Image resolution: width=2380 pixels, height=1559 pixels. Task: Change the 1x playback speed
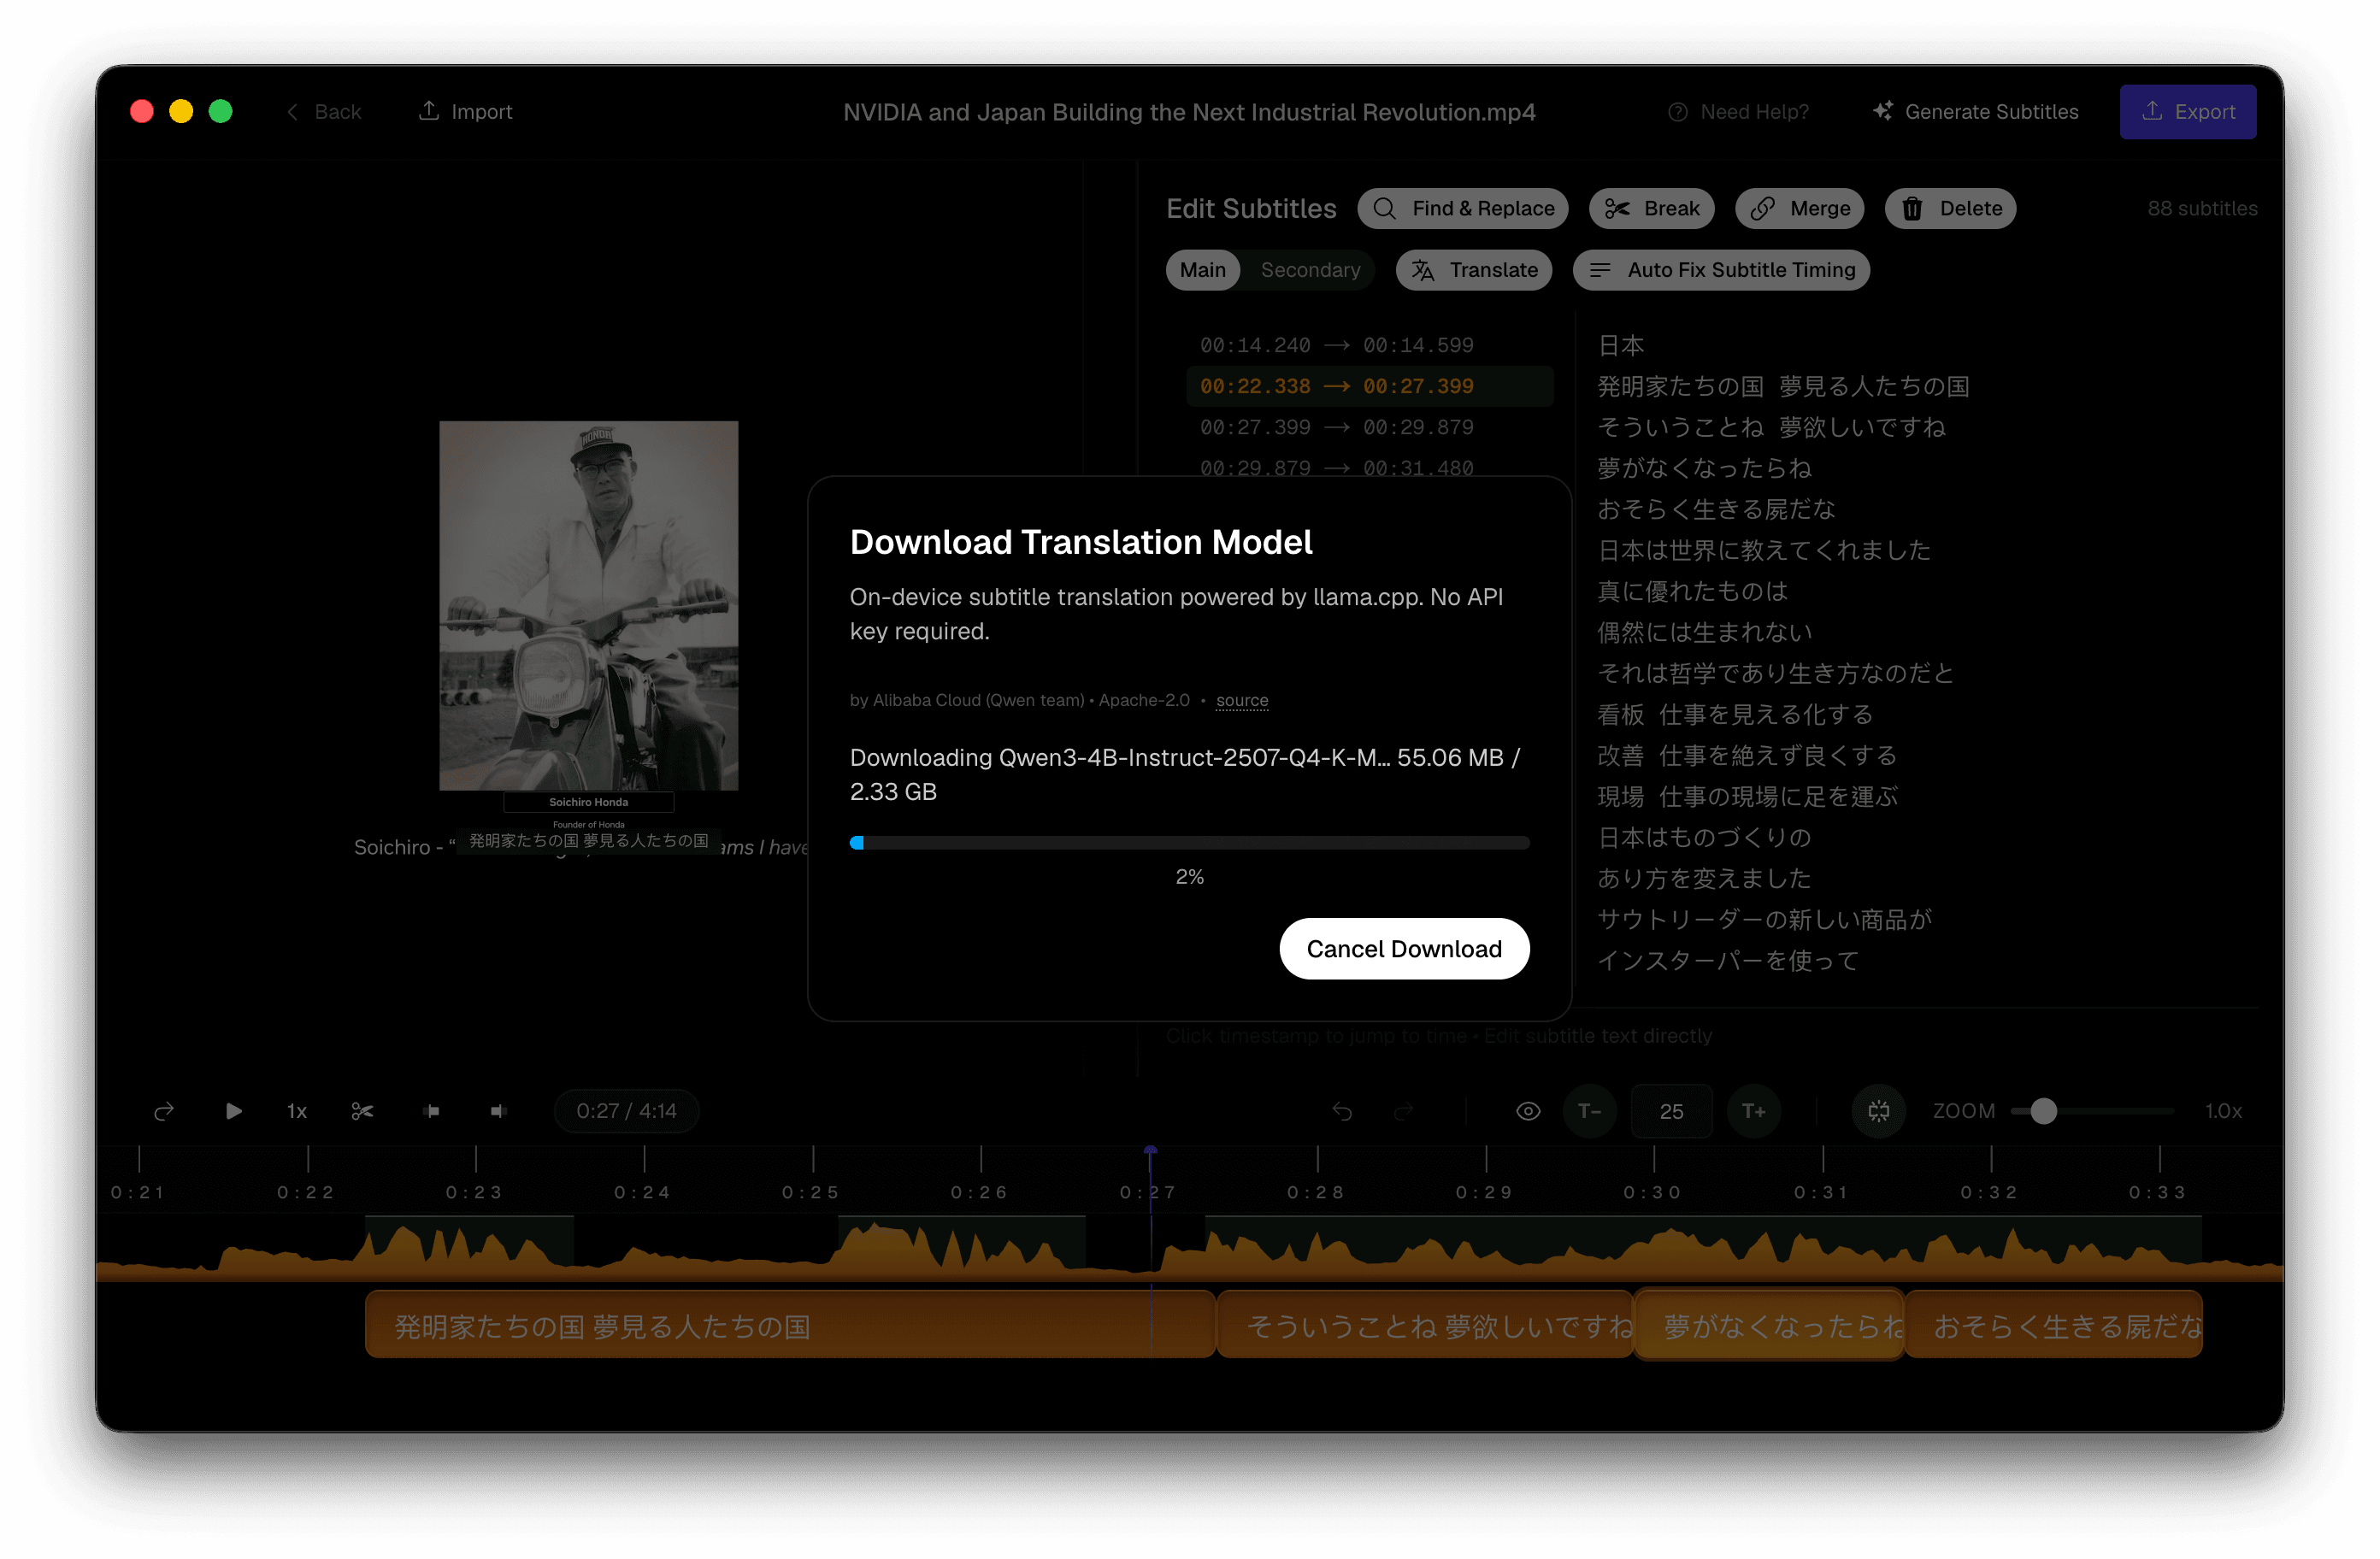tap(297, 1111)
